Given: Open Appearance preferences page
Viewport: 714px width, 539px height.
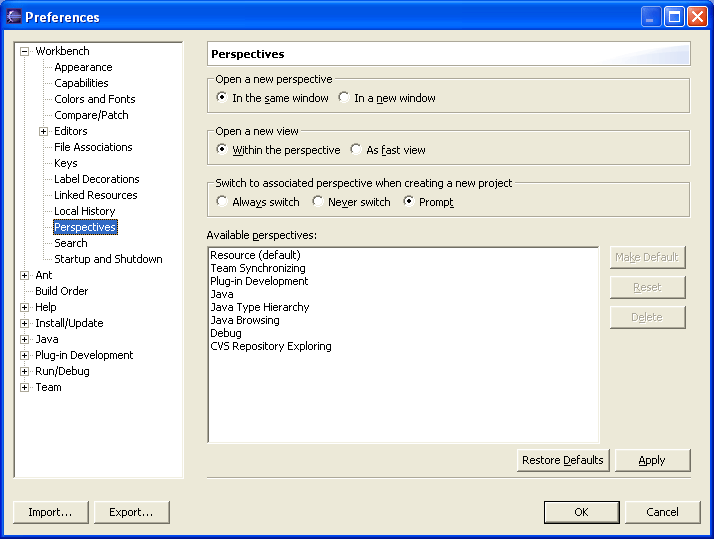Looking at the screenshot, I should [83, 67].
